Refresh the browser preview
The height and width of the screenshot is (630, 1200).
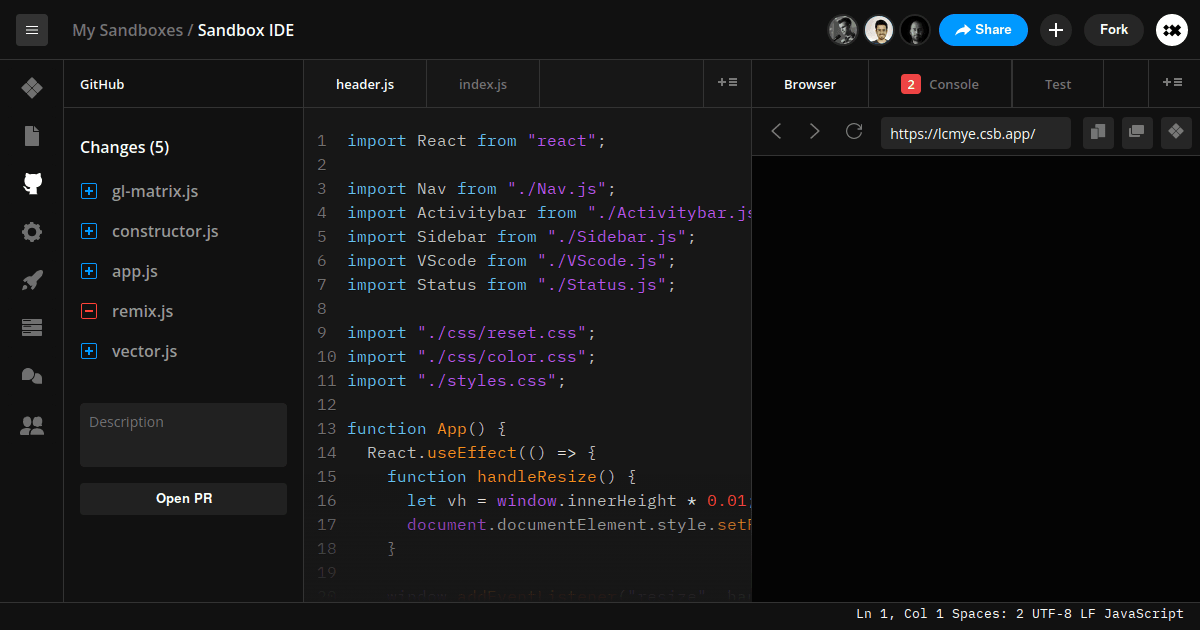[x=853, y=131]
